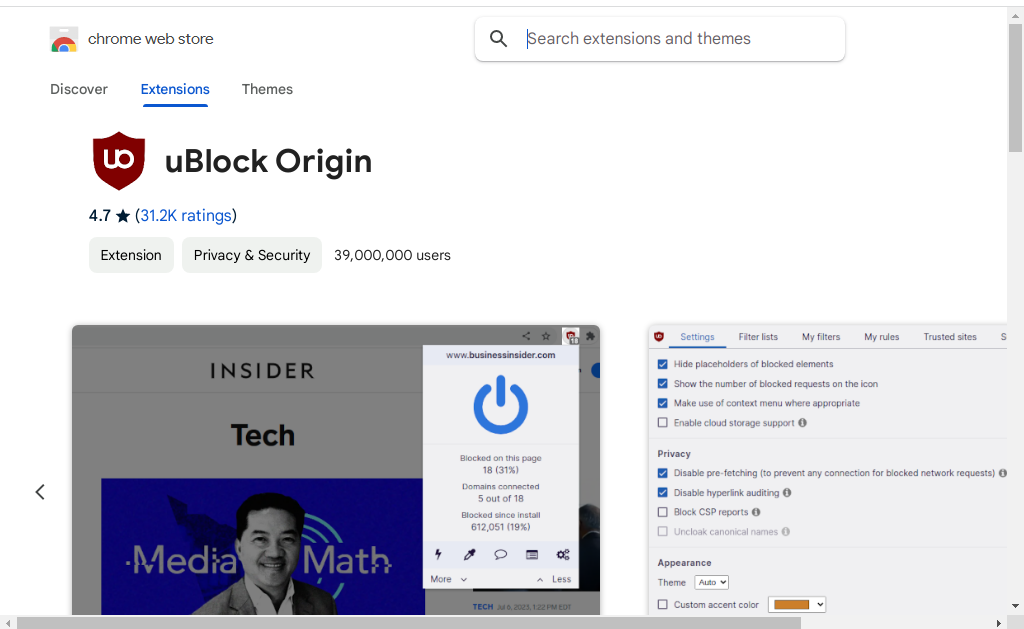Enable cloud storage support checkbox

tap(663, 423)
